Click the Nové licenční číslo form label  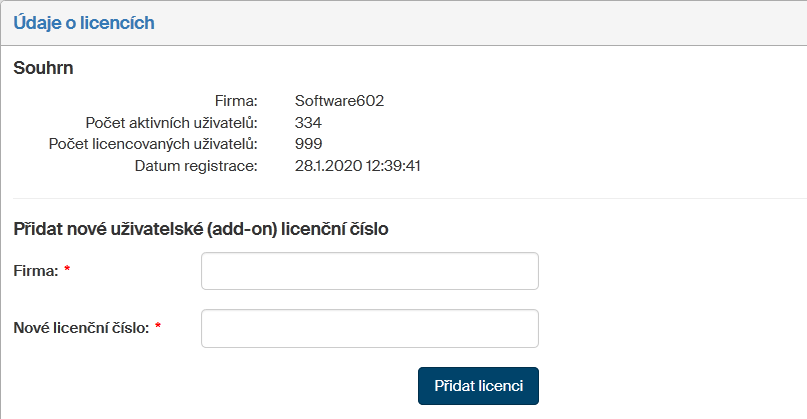[82, 327]
